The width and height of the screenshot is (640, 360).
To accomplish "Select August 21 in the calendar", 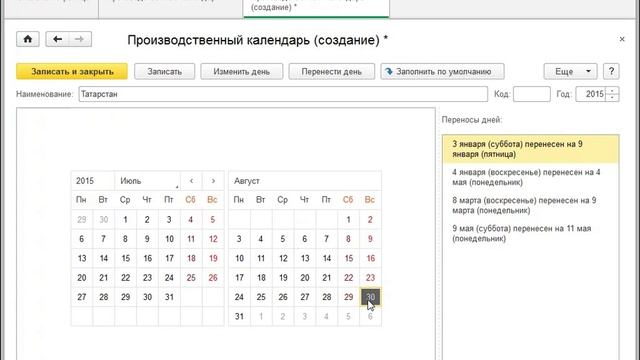I will click(327, 278).
